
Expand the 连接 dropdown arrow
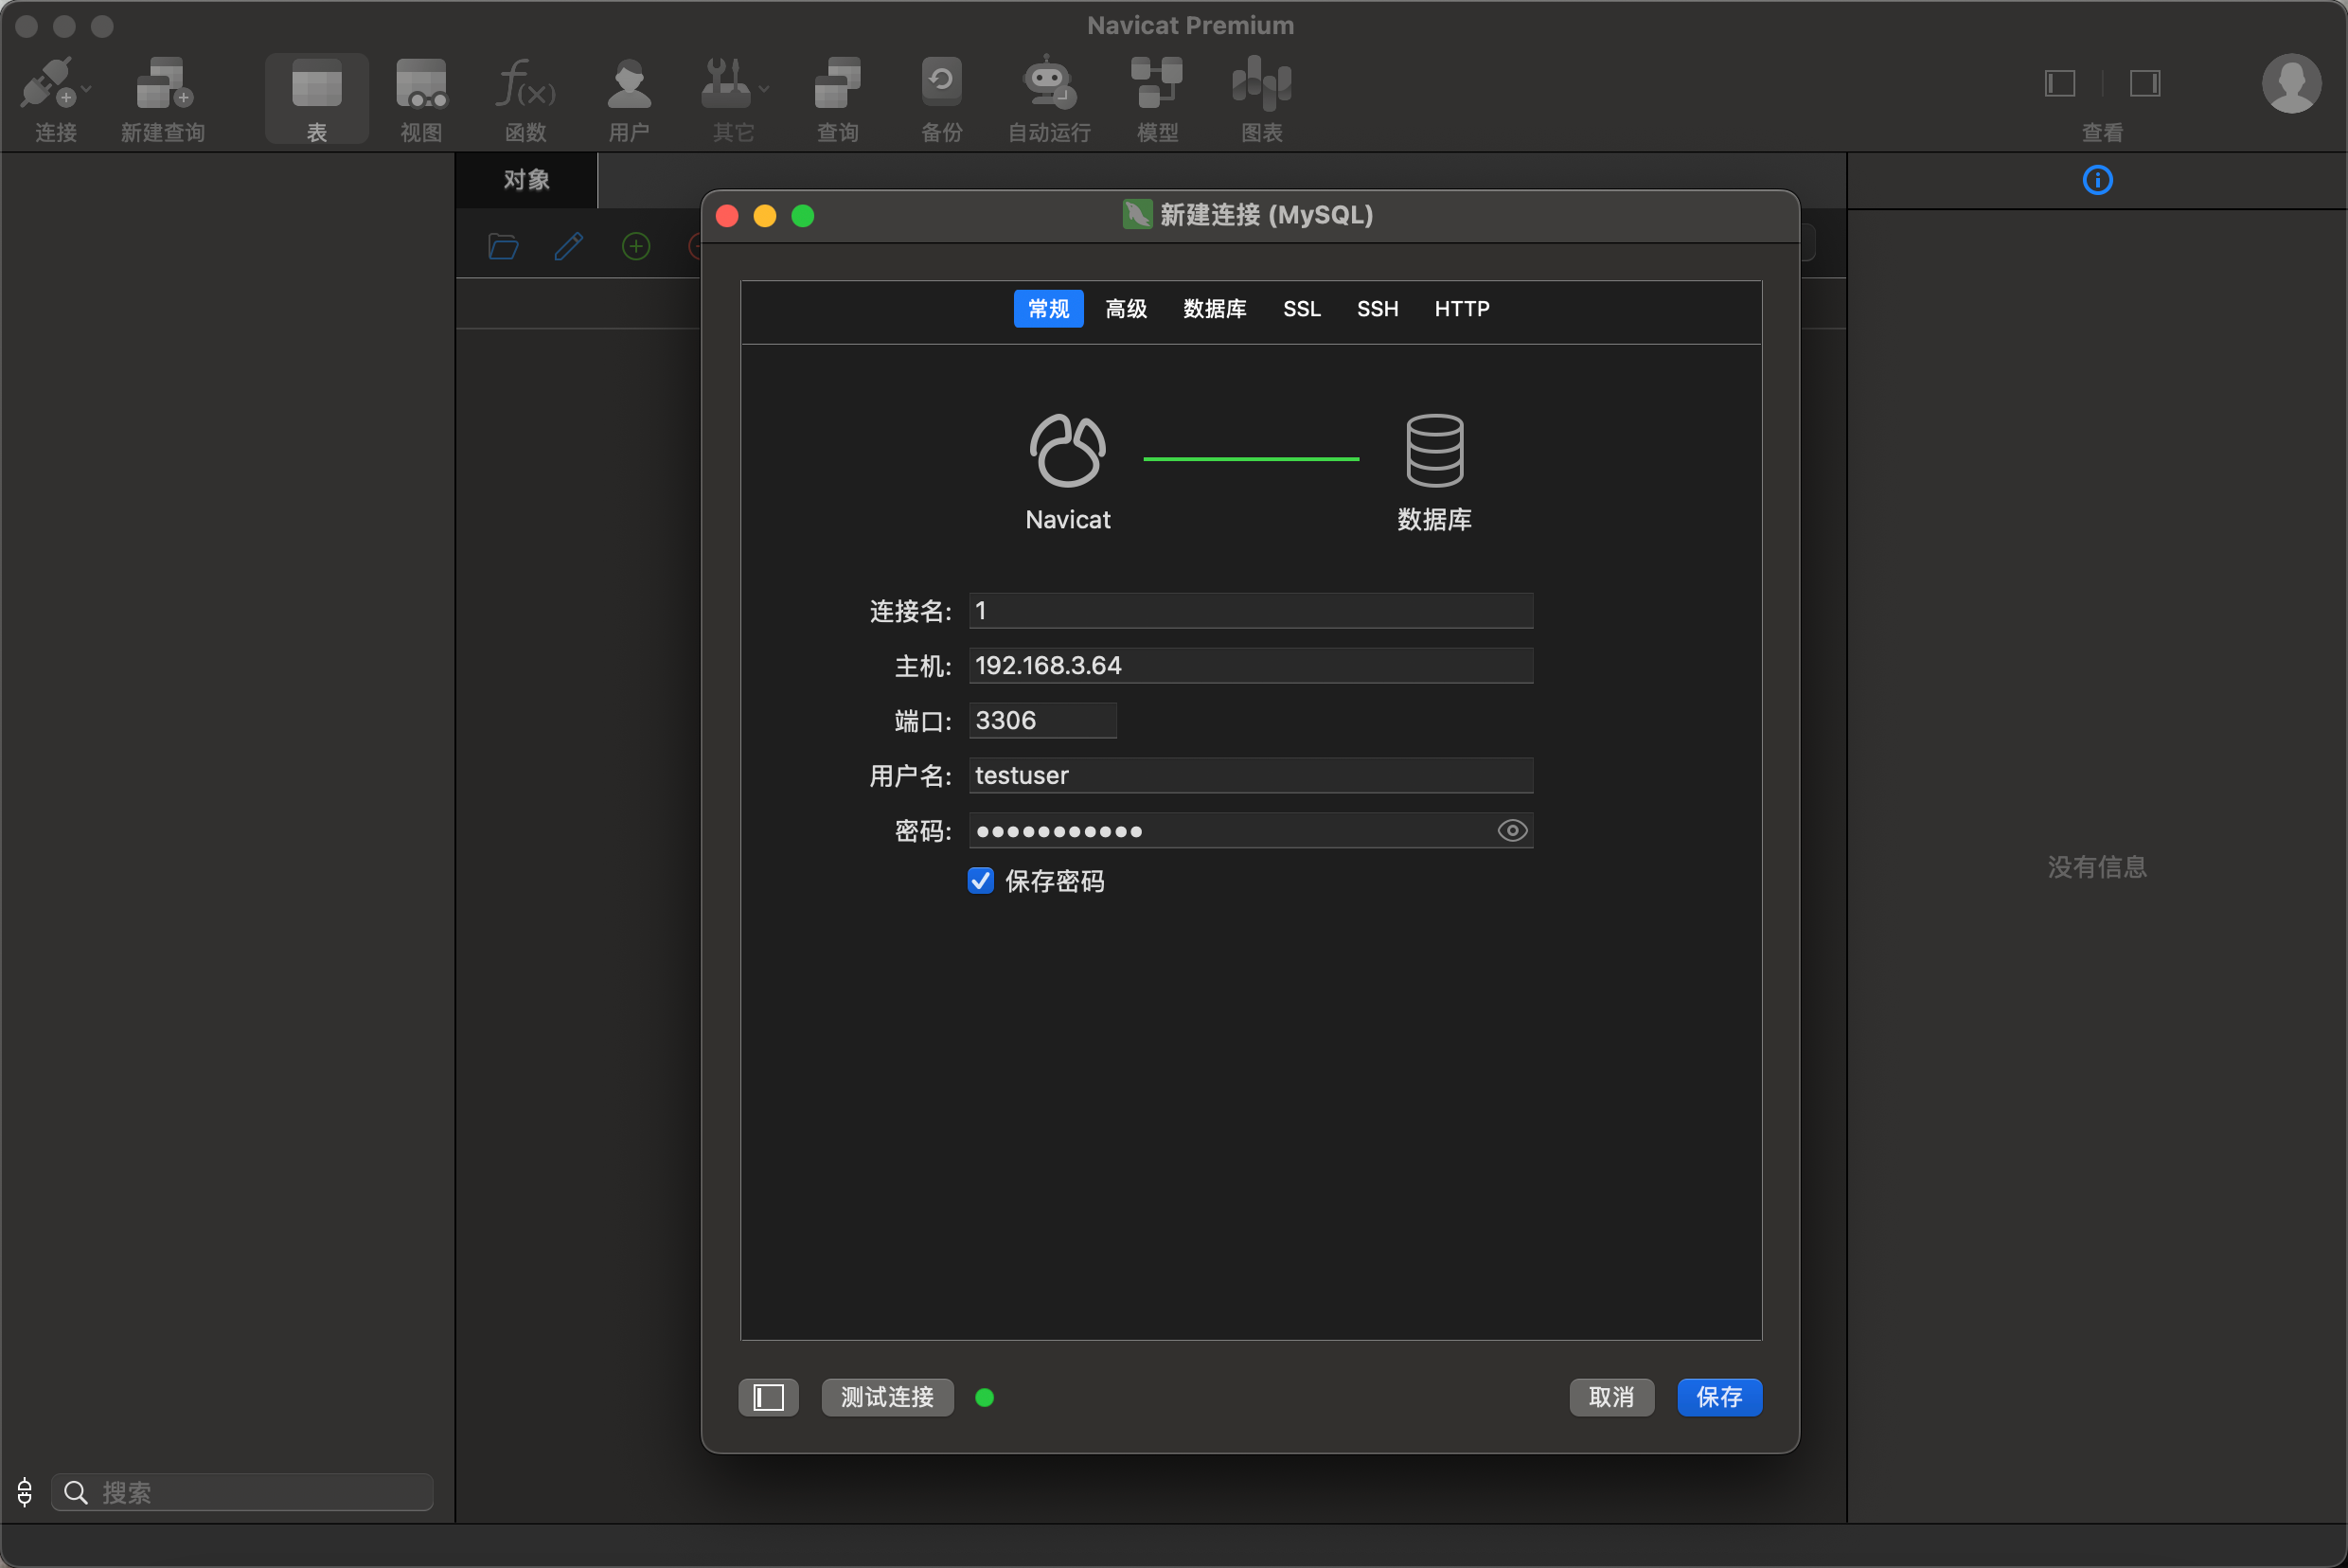87,89
